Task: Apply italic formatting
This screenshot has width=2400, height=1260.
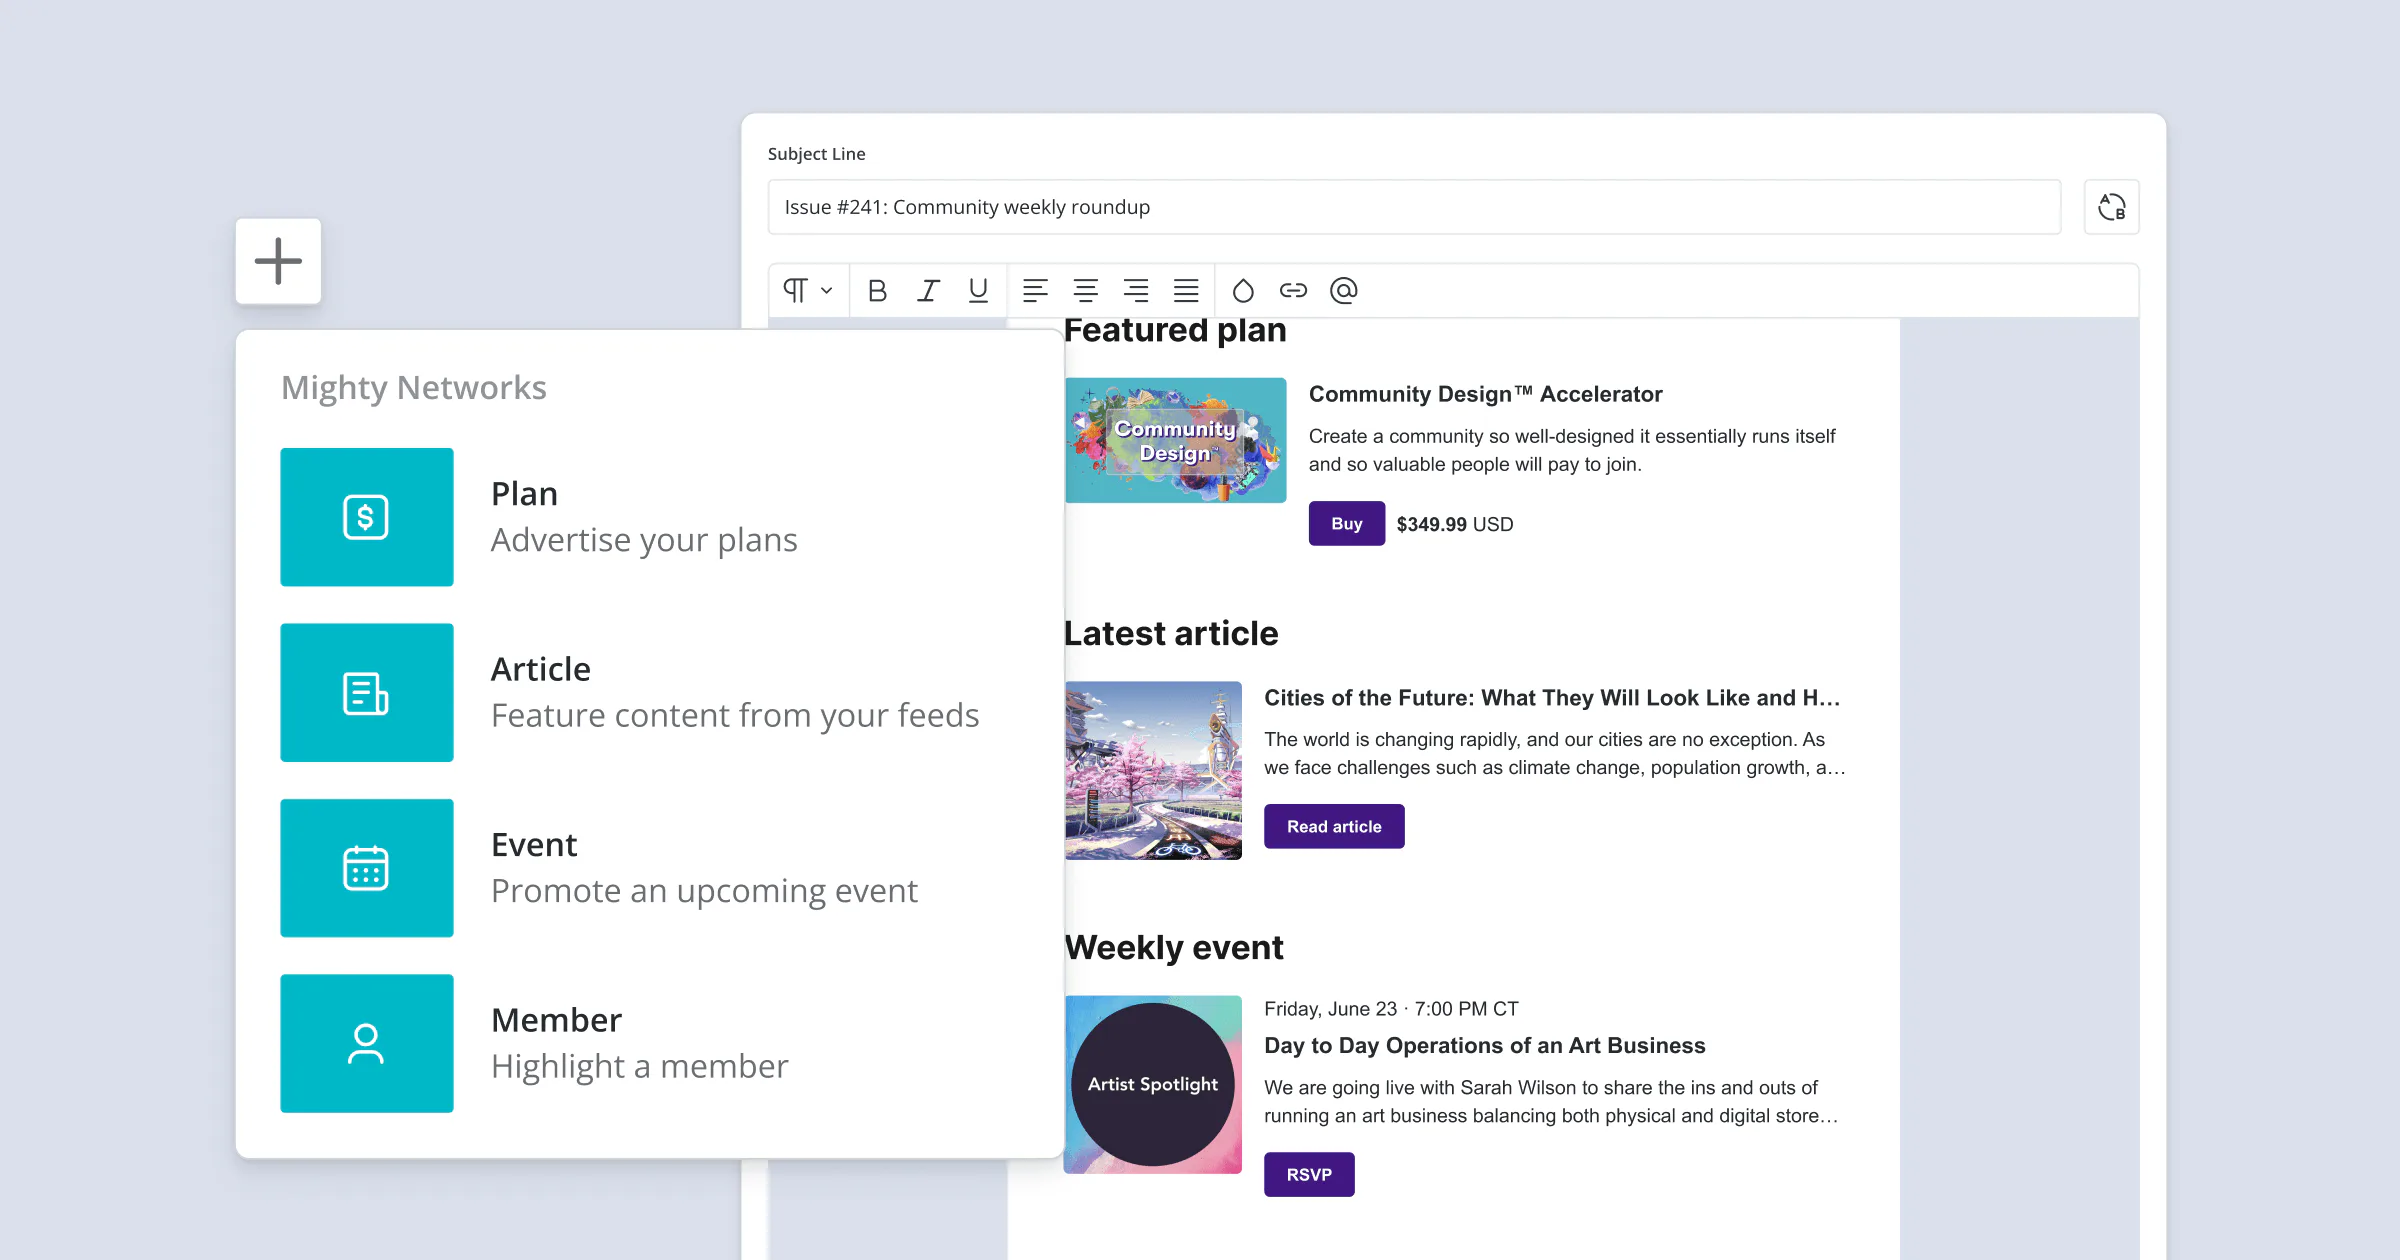Action: (928, 291)
